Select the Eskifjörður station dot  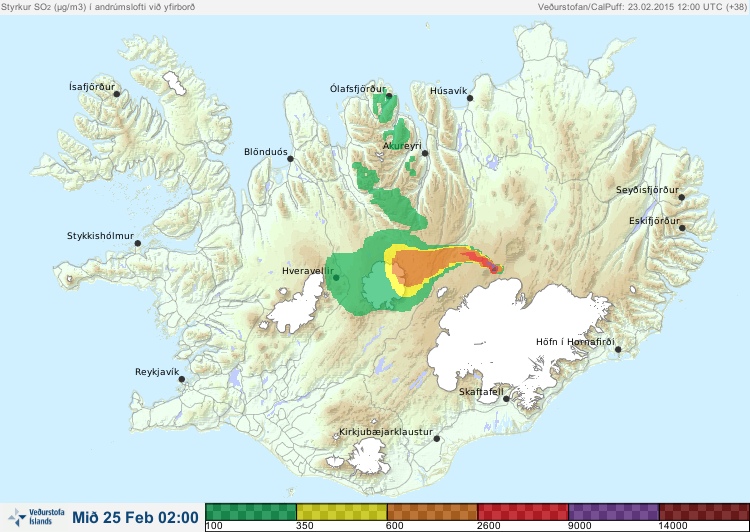point(683,228)
